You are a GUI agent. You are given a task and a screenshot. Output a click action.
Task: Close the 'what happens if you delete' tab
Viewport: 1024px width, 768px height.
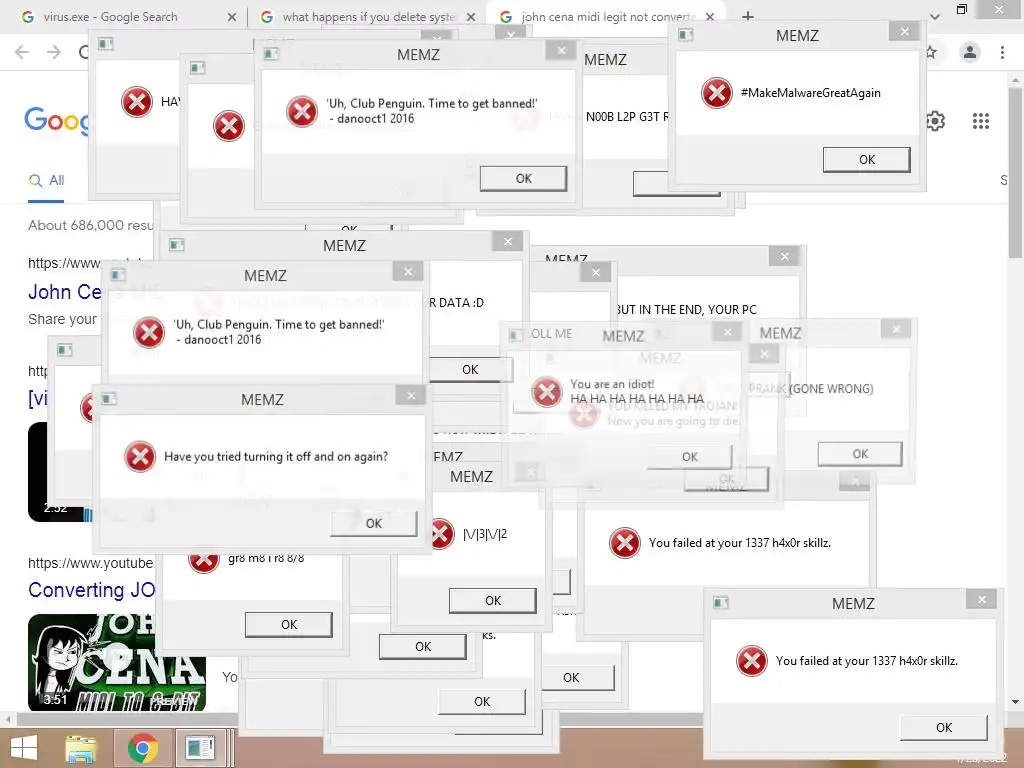click(471, 17)
